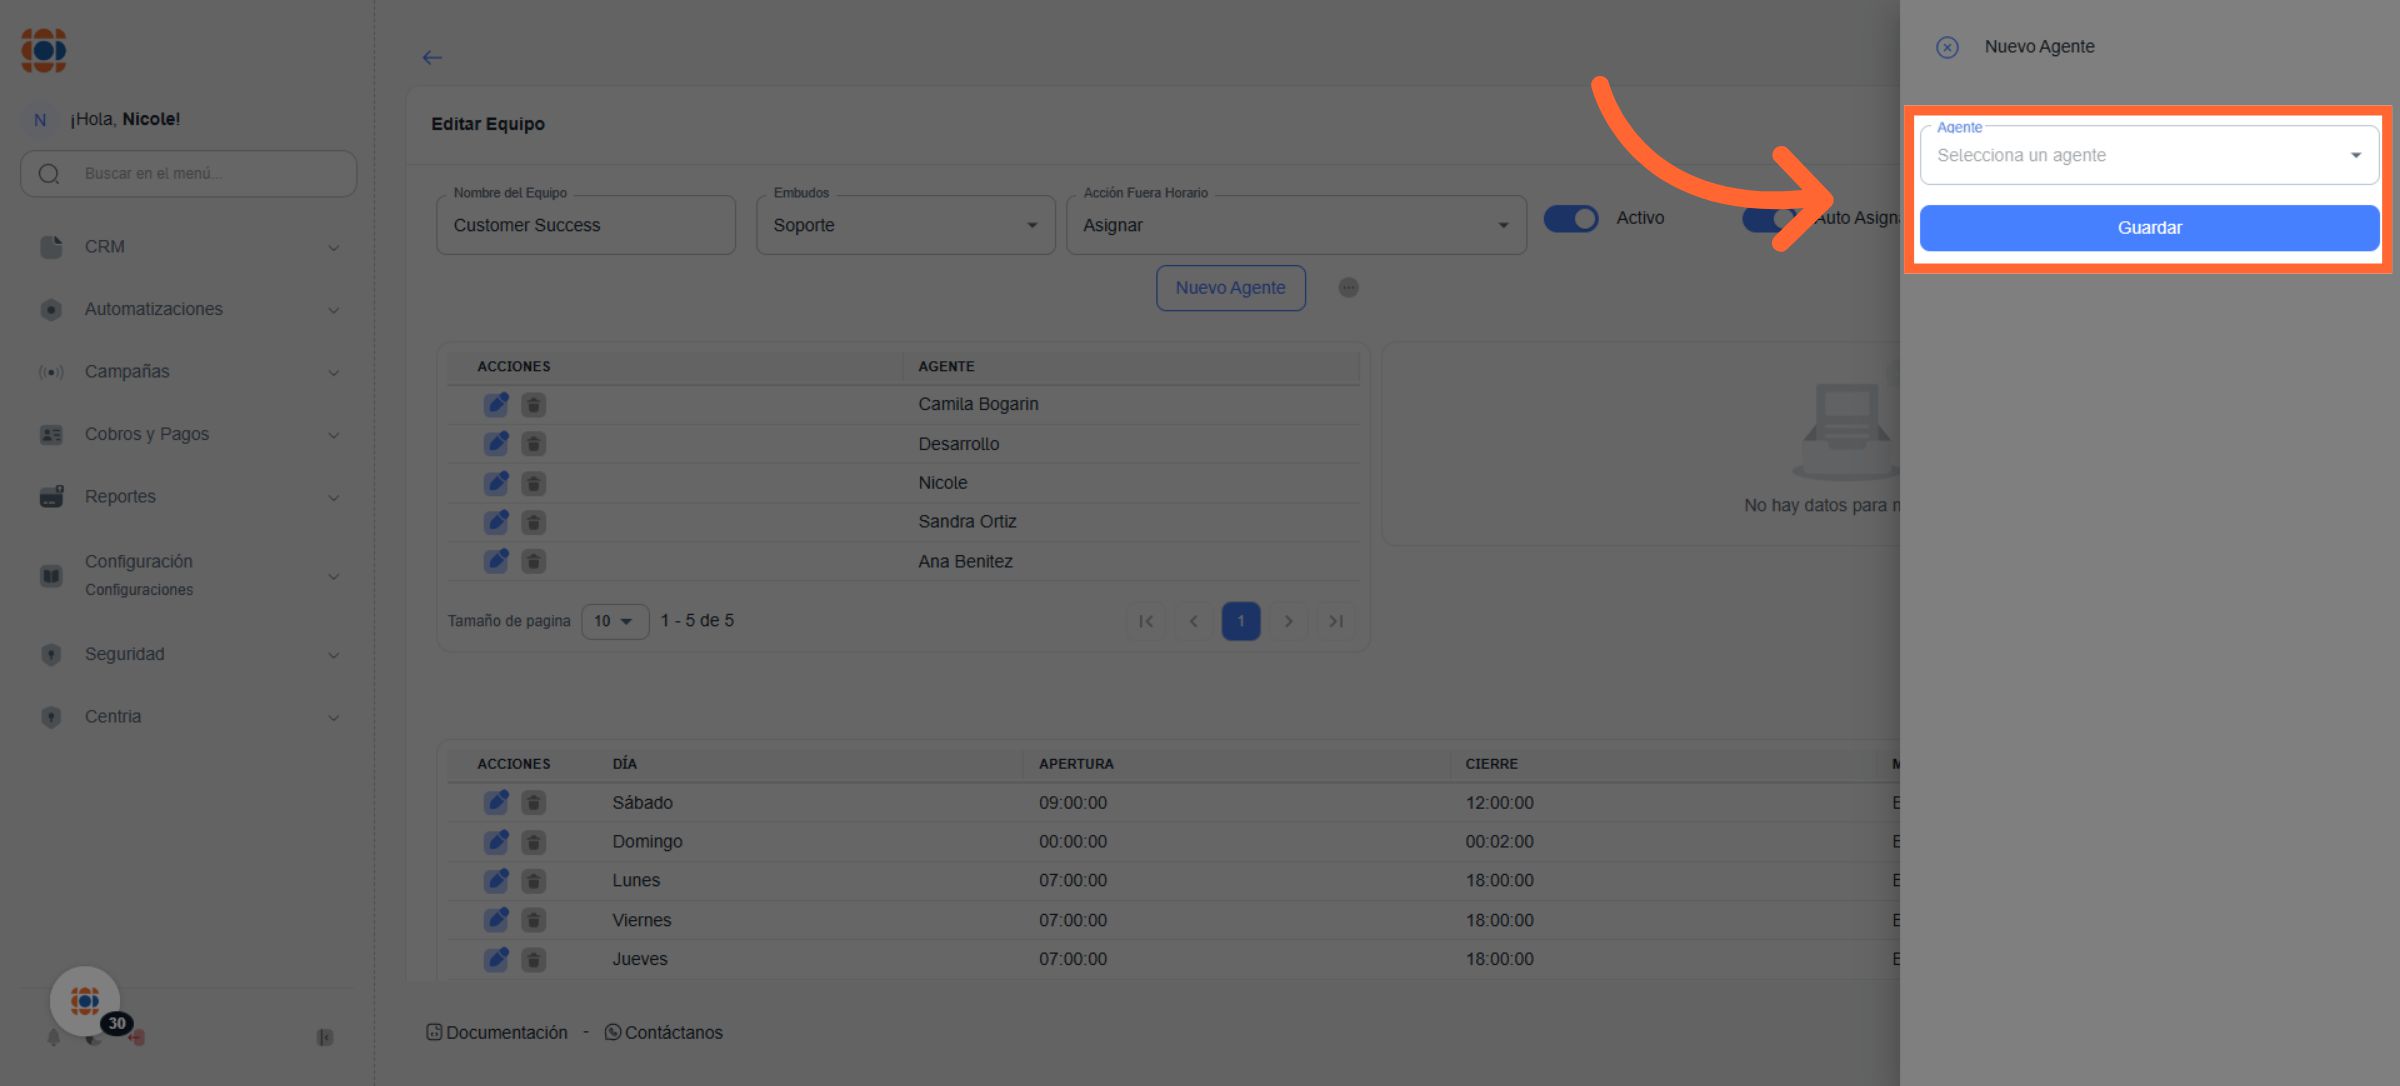Open the 'Selecciona un agente' dropdown
The height and width of the screenshot is (1086, 2400).
(2148, 156)
